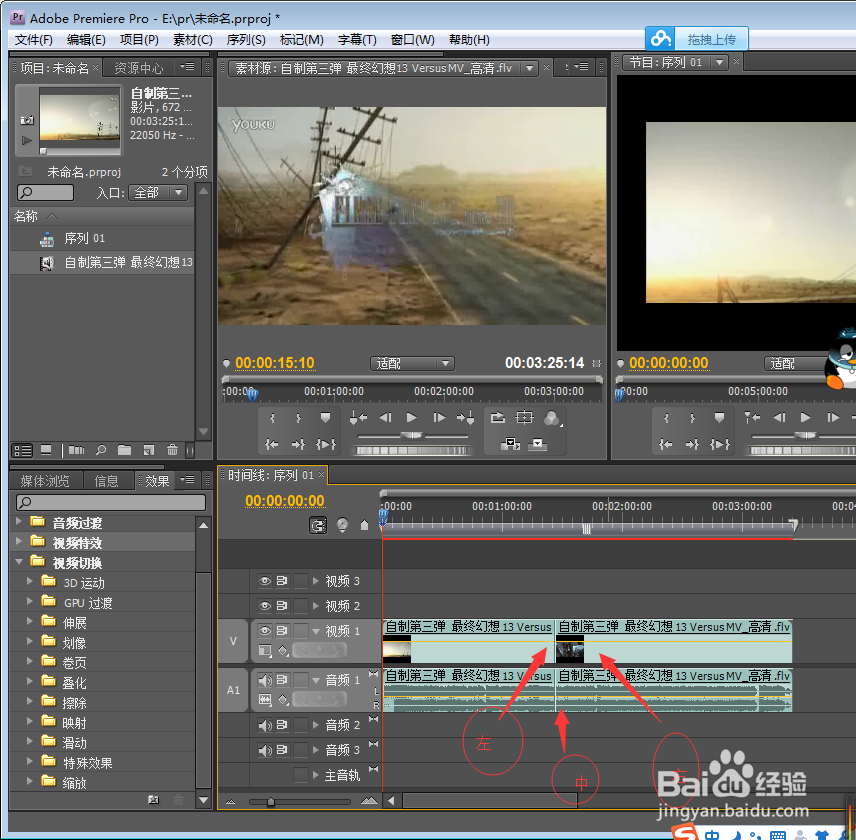Hide the 视频 2 track eye icon
The image size is (856, 840).
pyautogui.click(x=265, y=606)
